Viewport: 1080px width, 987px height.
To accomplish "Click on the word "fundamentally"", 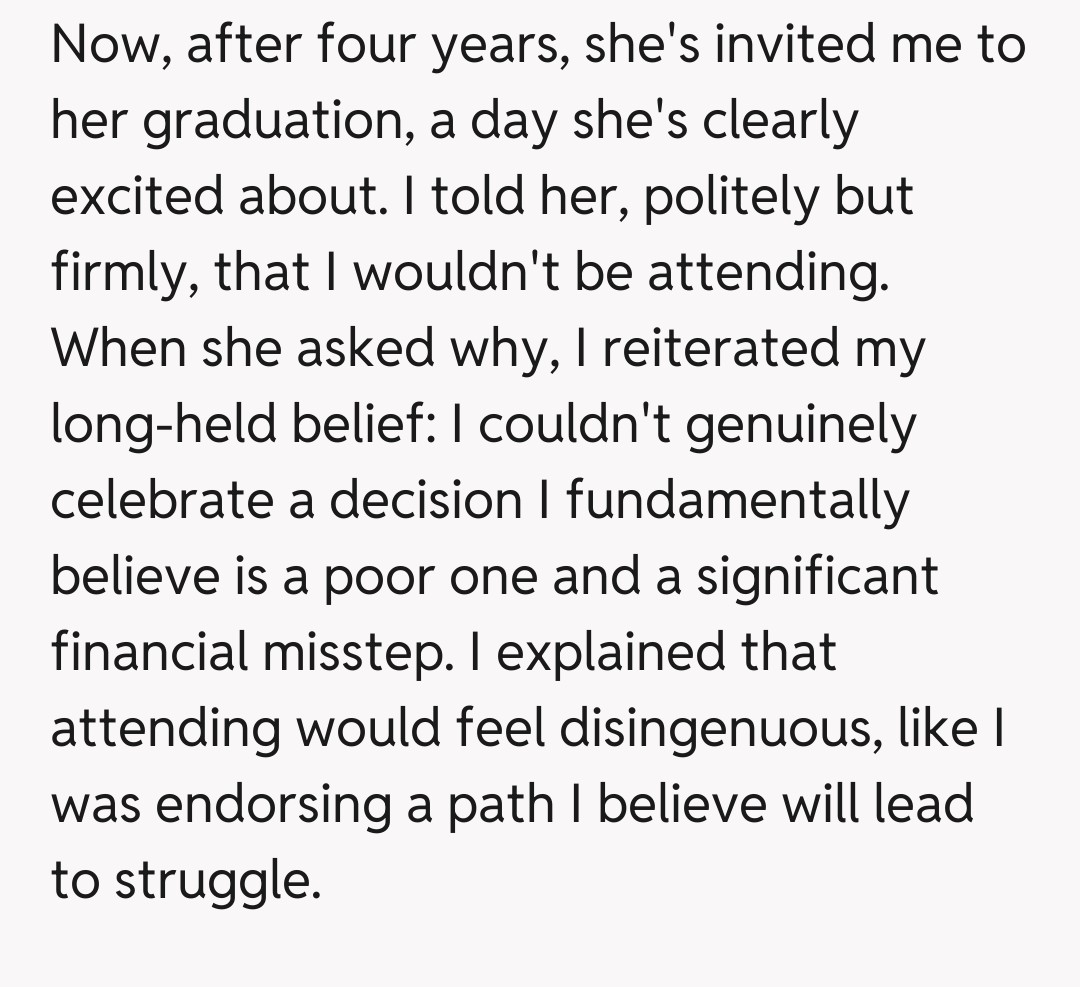I will 738,500.
